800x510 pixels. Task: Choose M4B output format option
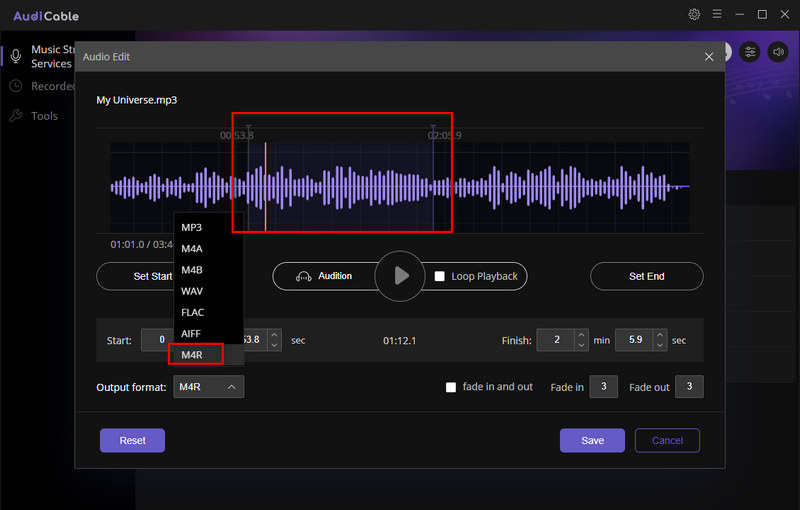click(192, 270)
